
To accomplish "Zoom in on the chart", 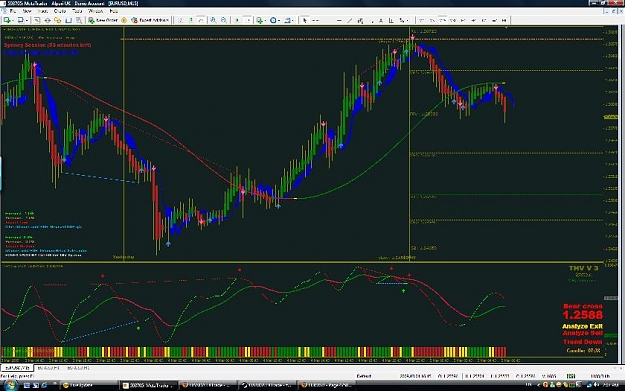I will click(x=214, y=20).
